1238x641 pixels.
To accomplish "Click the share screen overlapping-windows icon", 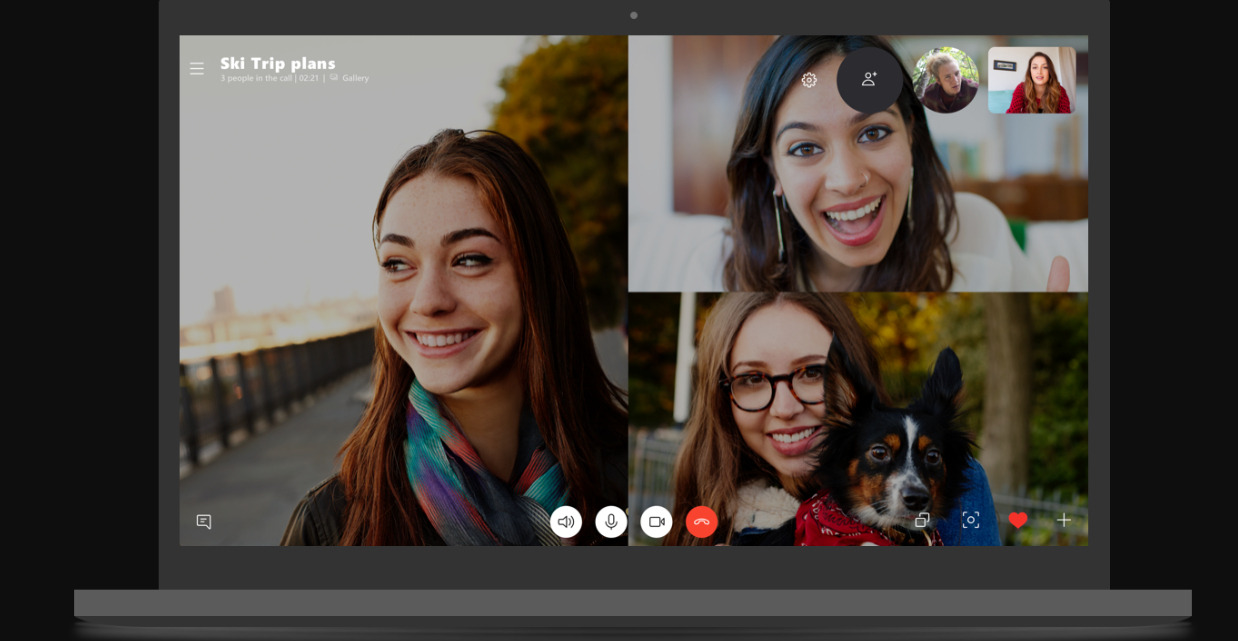I will (922, 520).
